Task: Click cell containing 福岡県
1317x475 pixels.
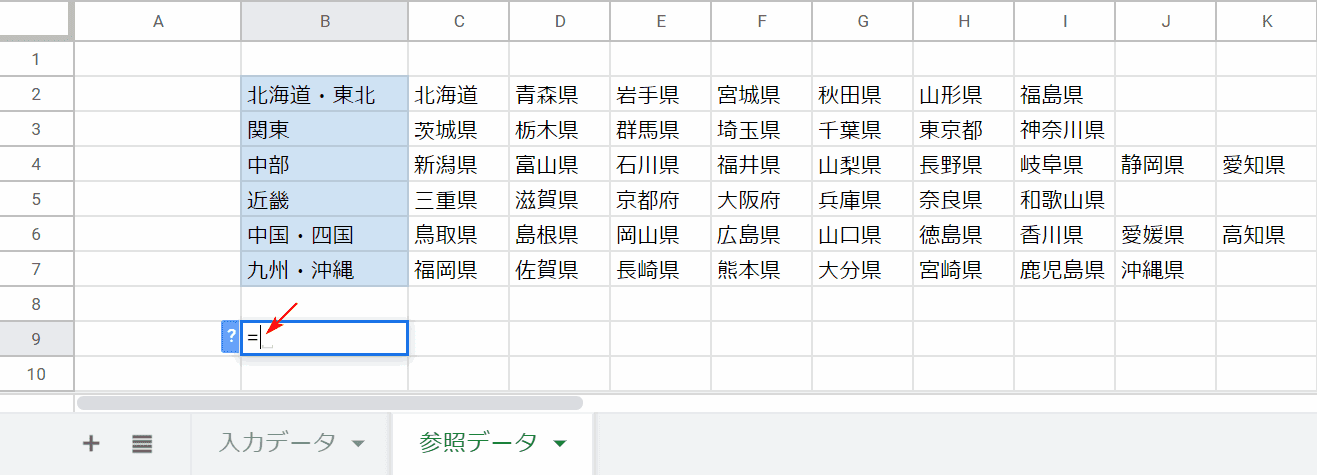Action: point(458,270)
